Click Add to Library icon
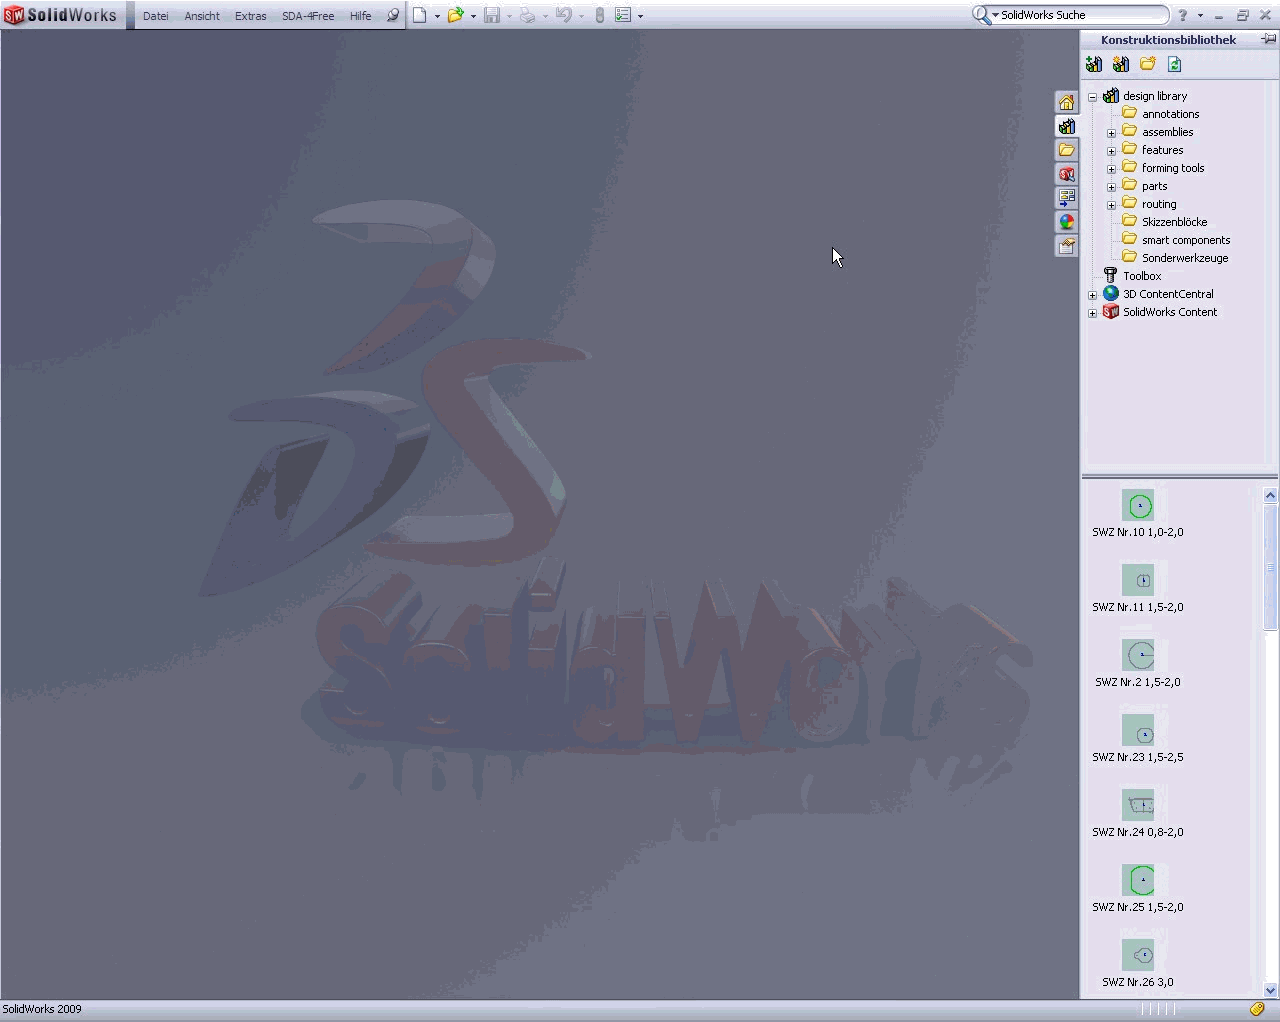The height and width of the screenshot is (1022, 1280). tap(1094, 64)
